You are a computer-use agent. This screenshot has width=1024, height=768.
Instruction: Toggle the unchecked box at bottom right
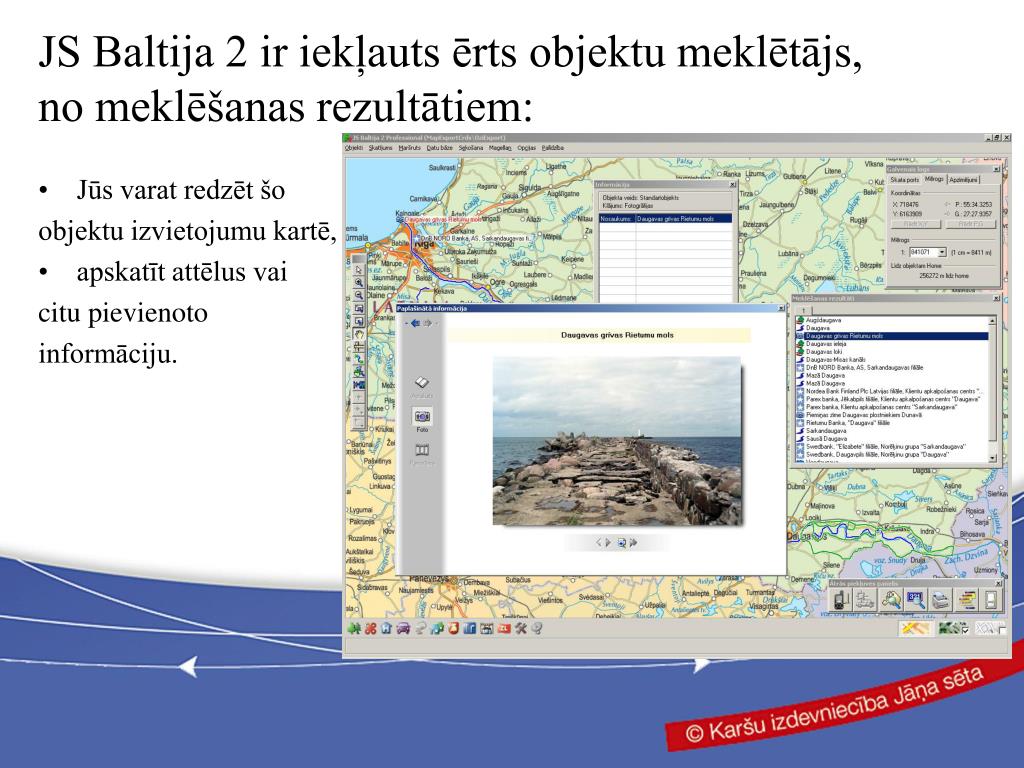click(1002, 630)
